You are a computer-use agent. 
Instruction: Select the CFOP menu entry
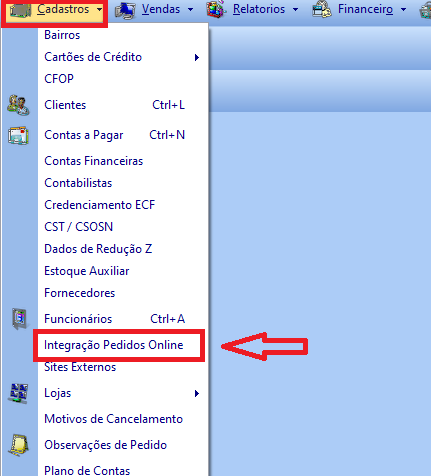point(59,79)
